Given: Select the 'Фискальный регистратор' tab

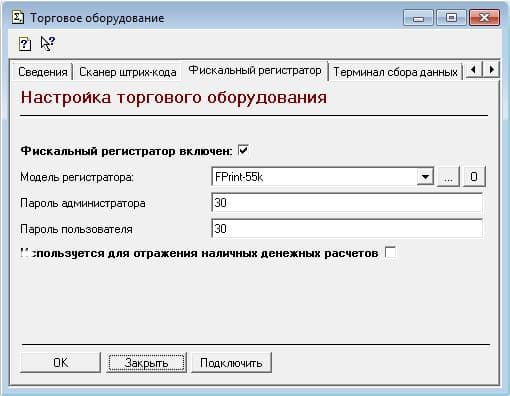Looking at the screenshot, I should [x=255, y=70].
